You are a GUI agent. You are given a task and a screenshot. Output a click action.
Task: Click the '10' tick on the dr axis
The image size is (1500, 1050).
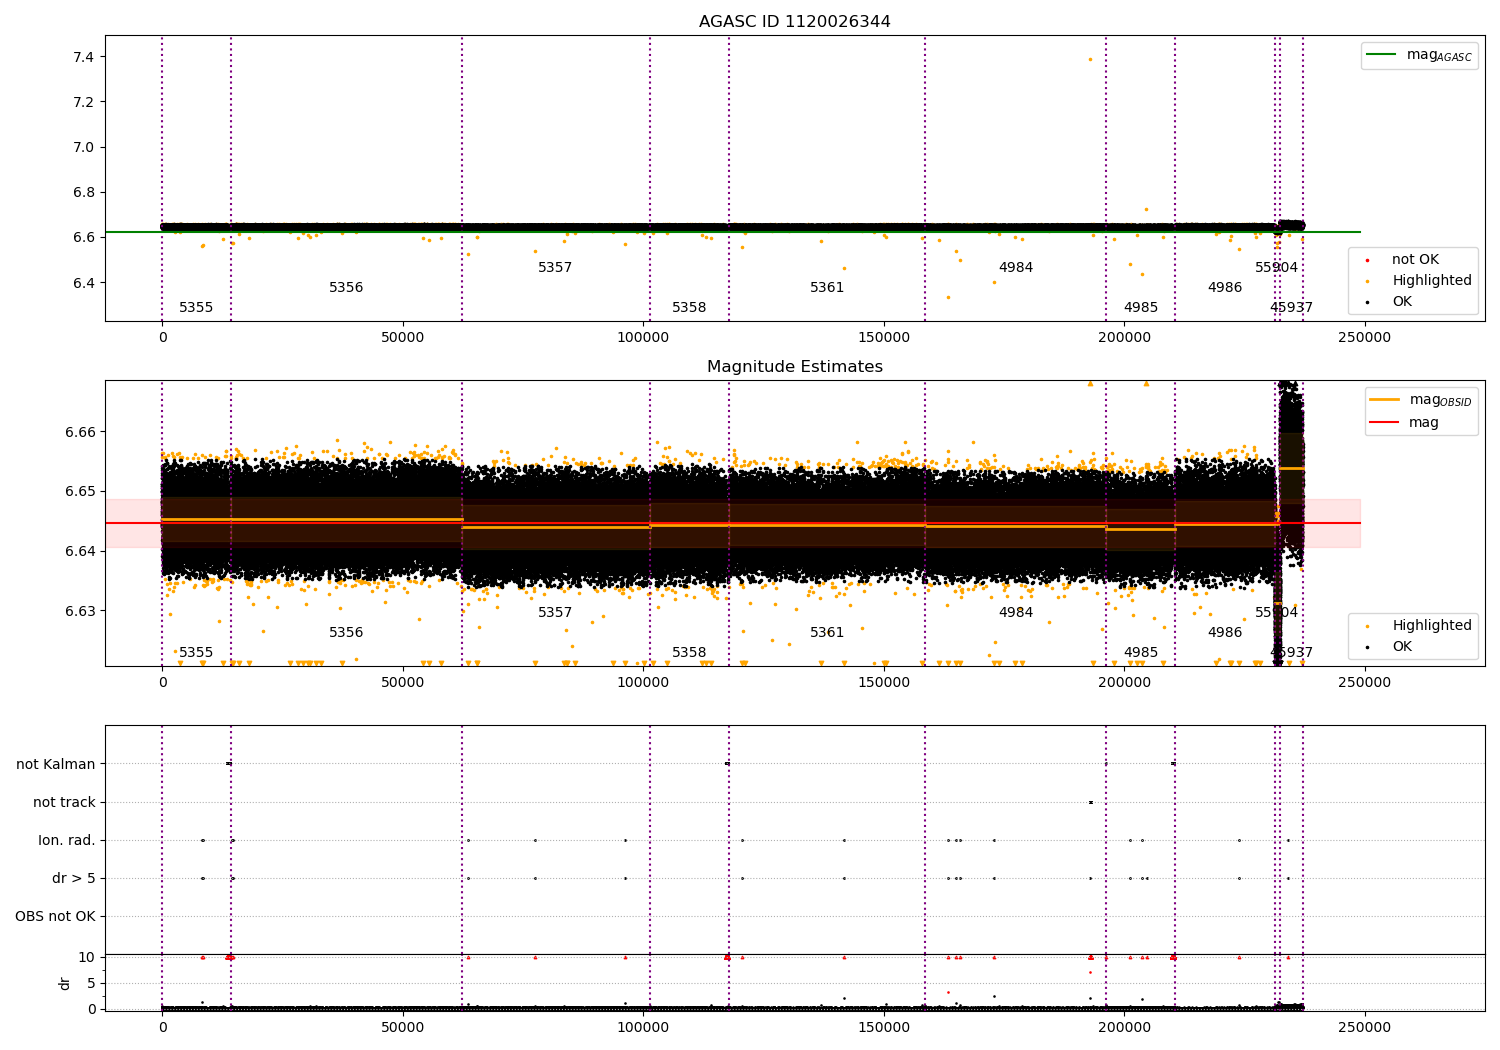(x=87, y=957)
